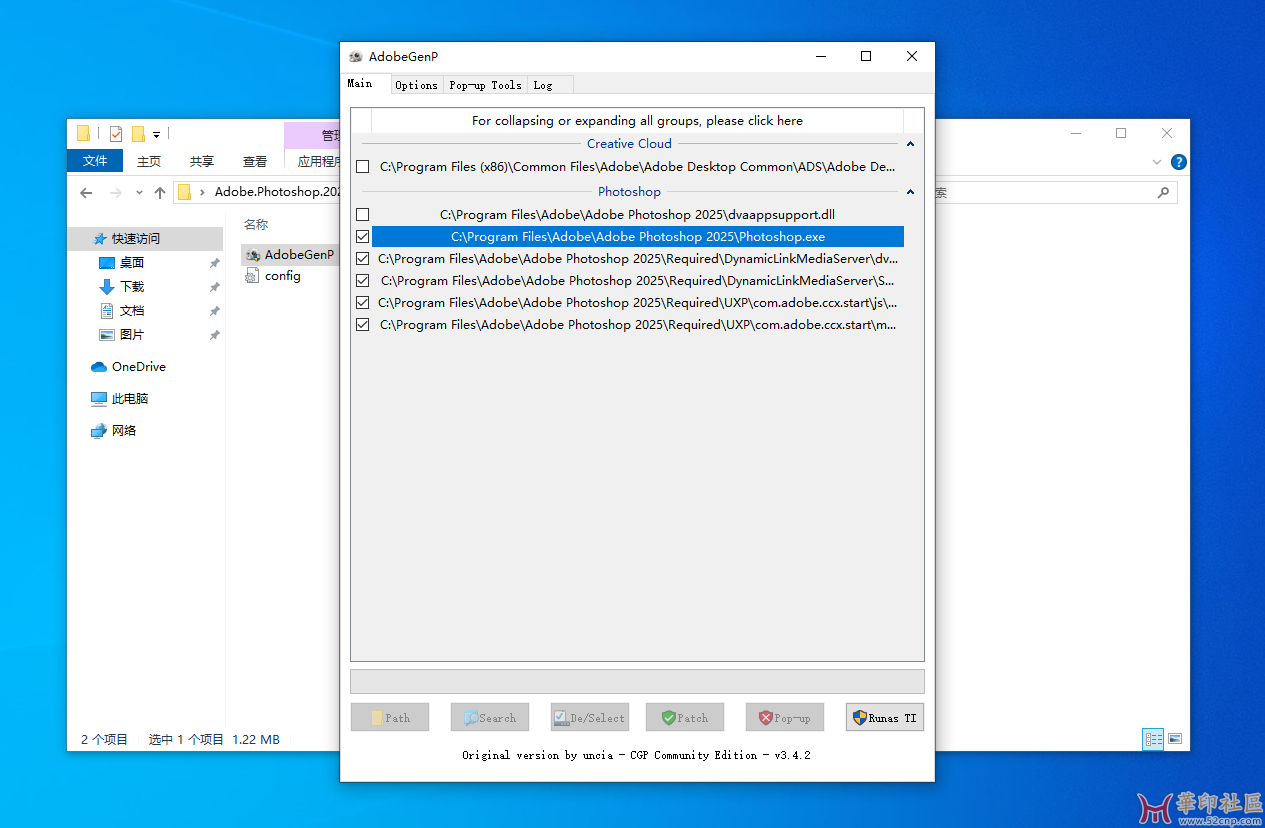Select the AdobeGenP file in Explorer

[x=290, y=255]
